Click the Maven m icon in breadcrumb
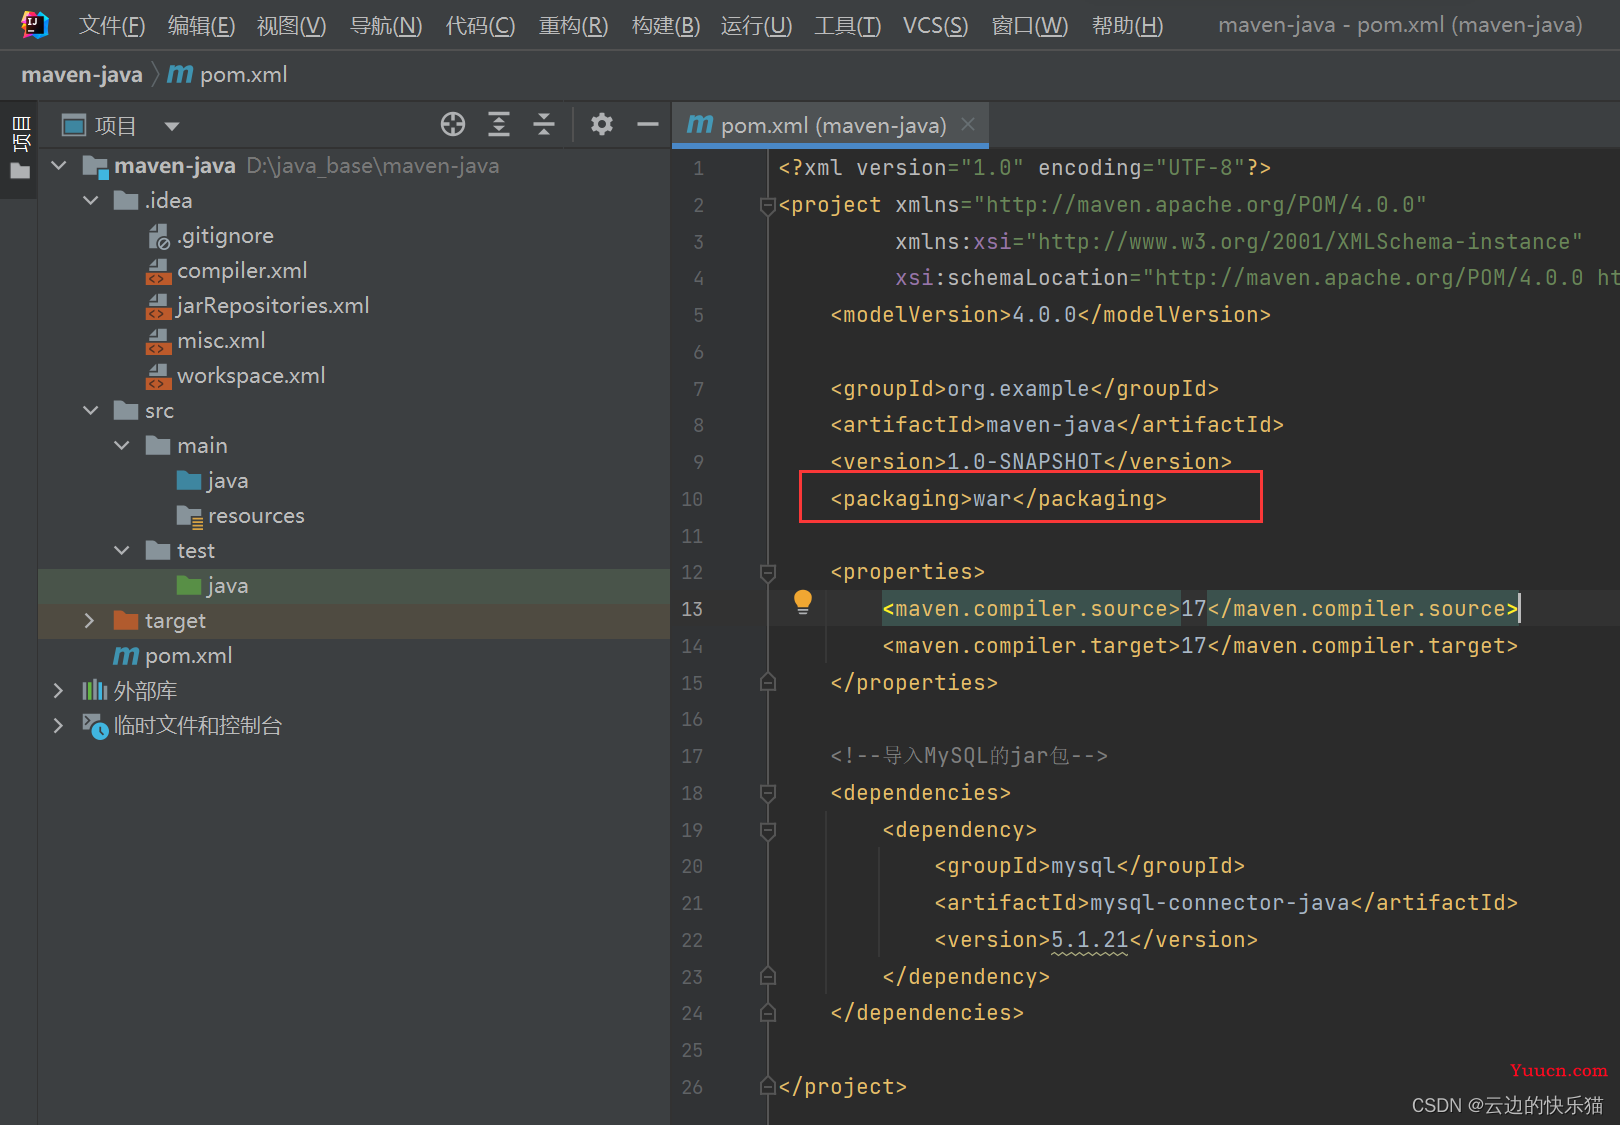Screen dimensions: 1620x1125 pyautogui.click(x=180, y=74)
